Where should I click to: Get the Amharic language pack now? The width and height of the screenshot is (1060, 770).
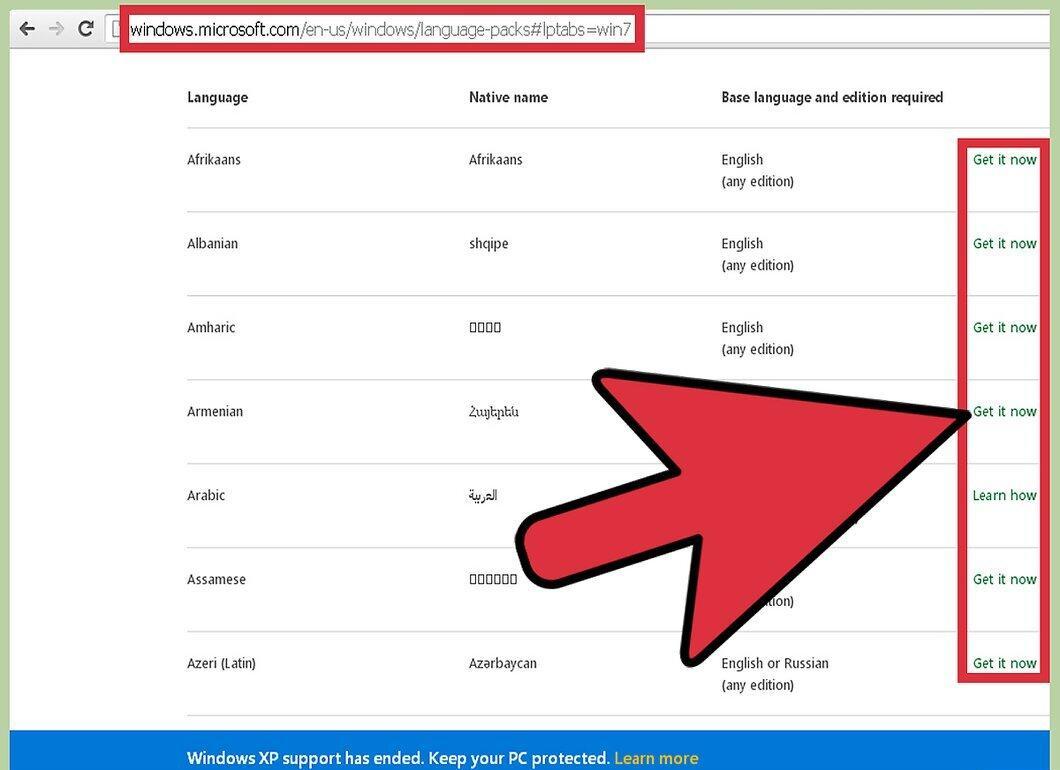pos(1005,328)
